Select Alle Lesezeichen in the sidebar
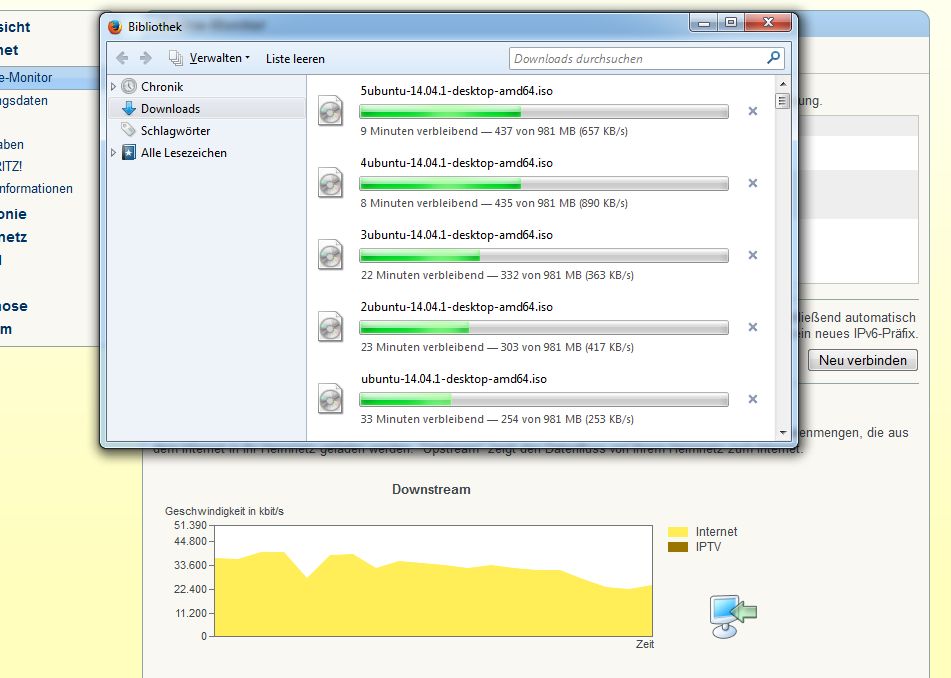 click(184, 153)
